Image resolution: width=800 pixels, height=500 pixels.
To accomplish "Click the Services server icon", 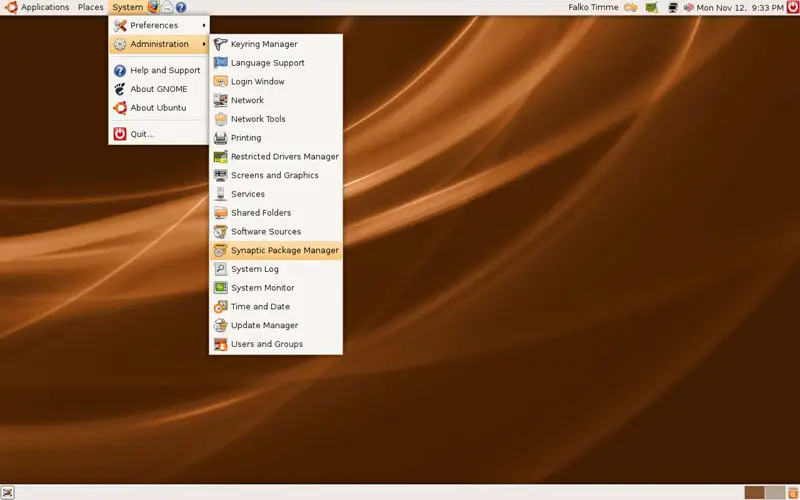I will (220, 194).
